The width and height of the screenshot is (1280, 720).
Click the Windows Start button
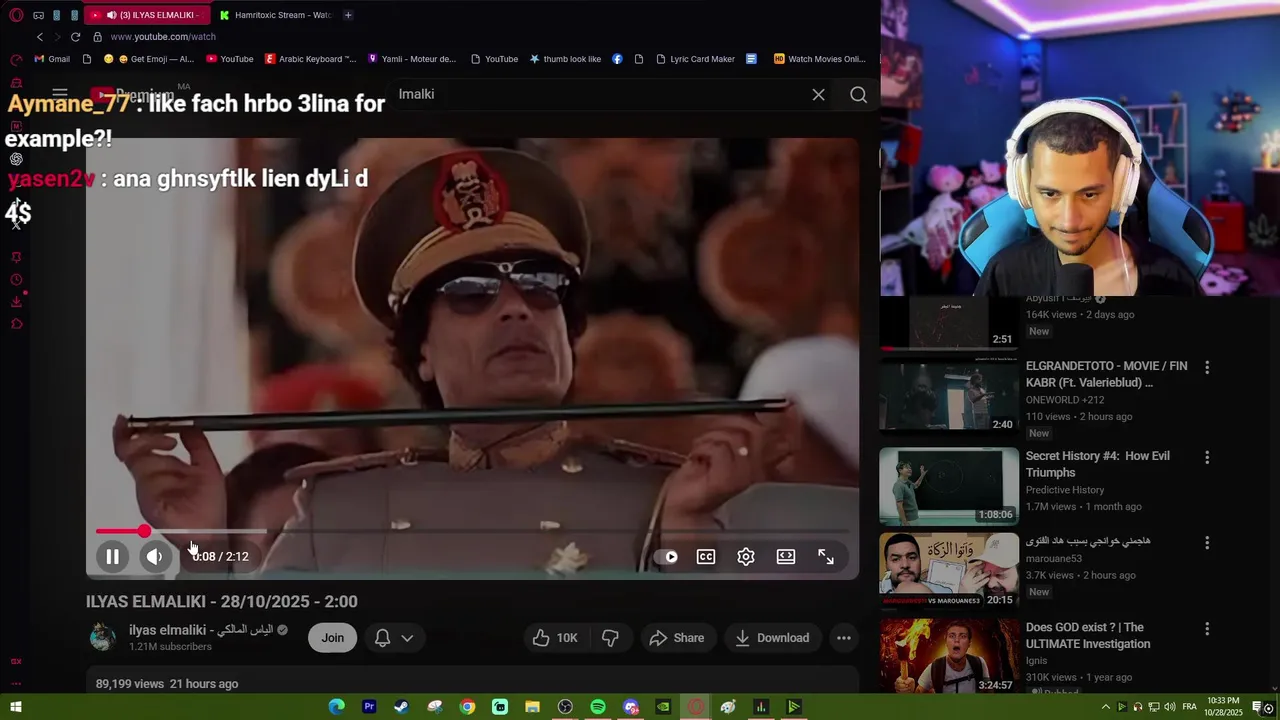click(16, 707)
